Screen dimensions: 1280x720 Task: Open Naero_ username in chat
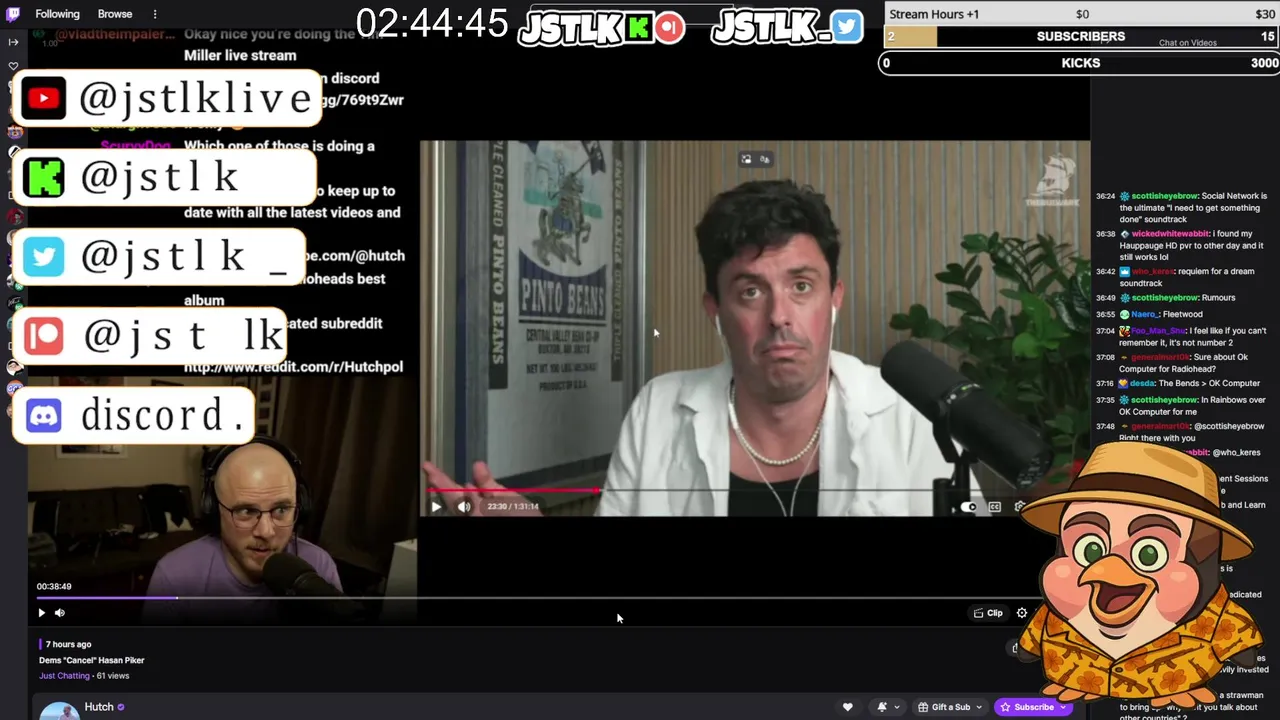1145,314
